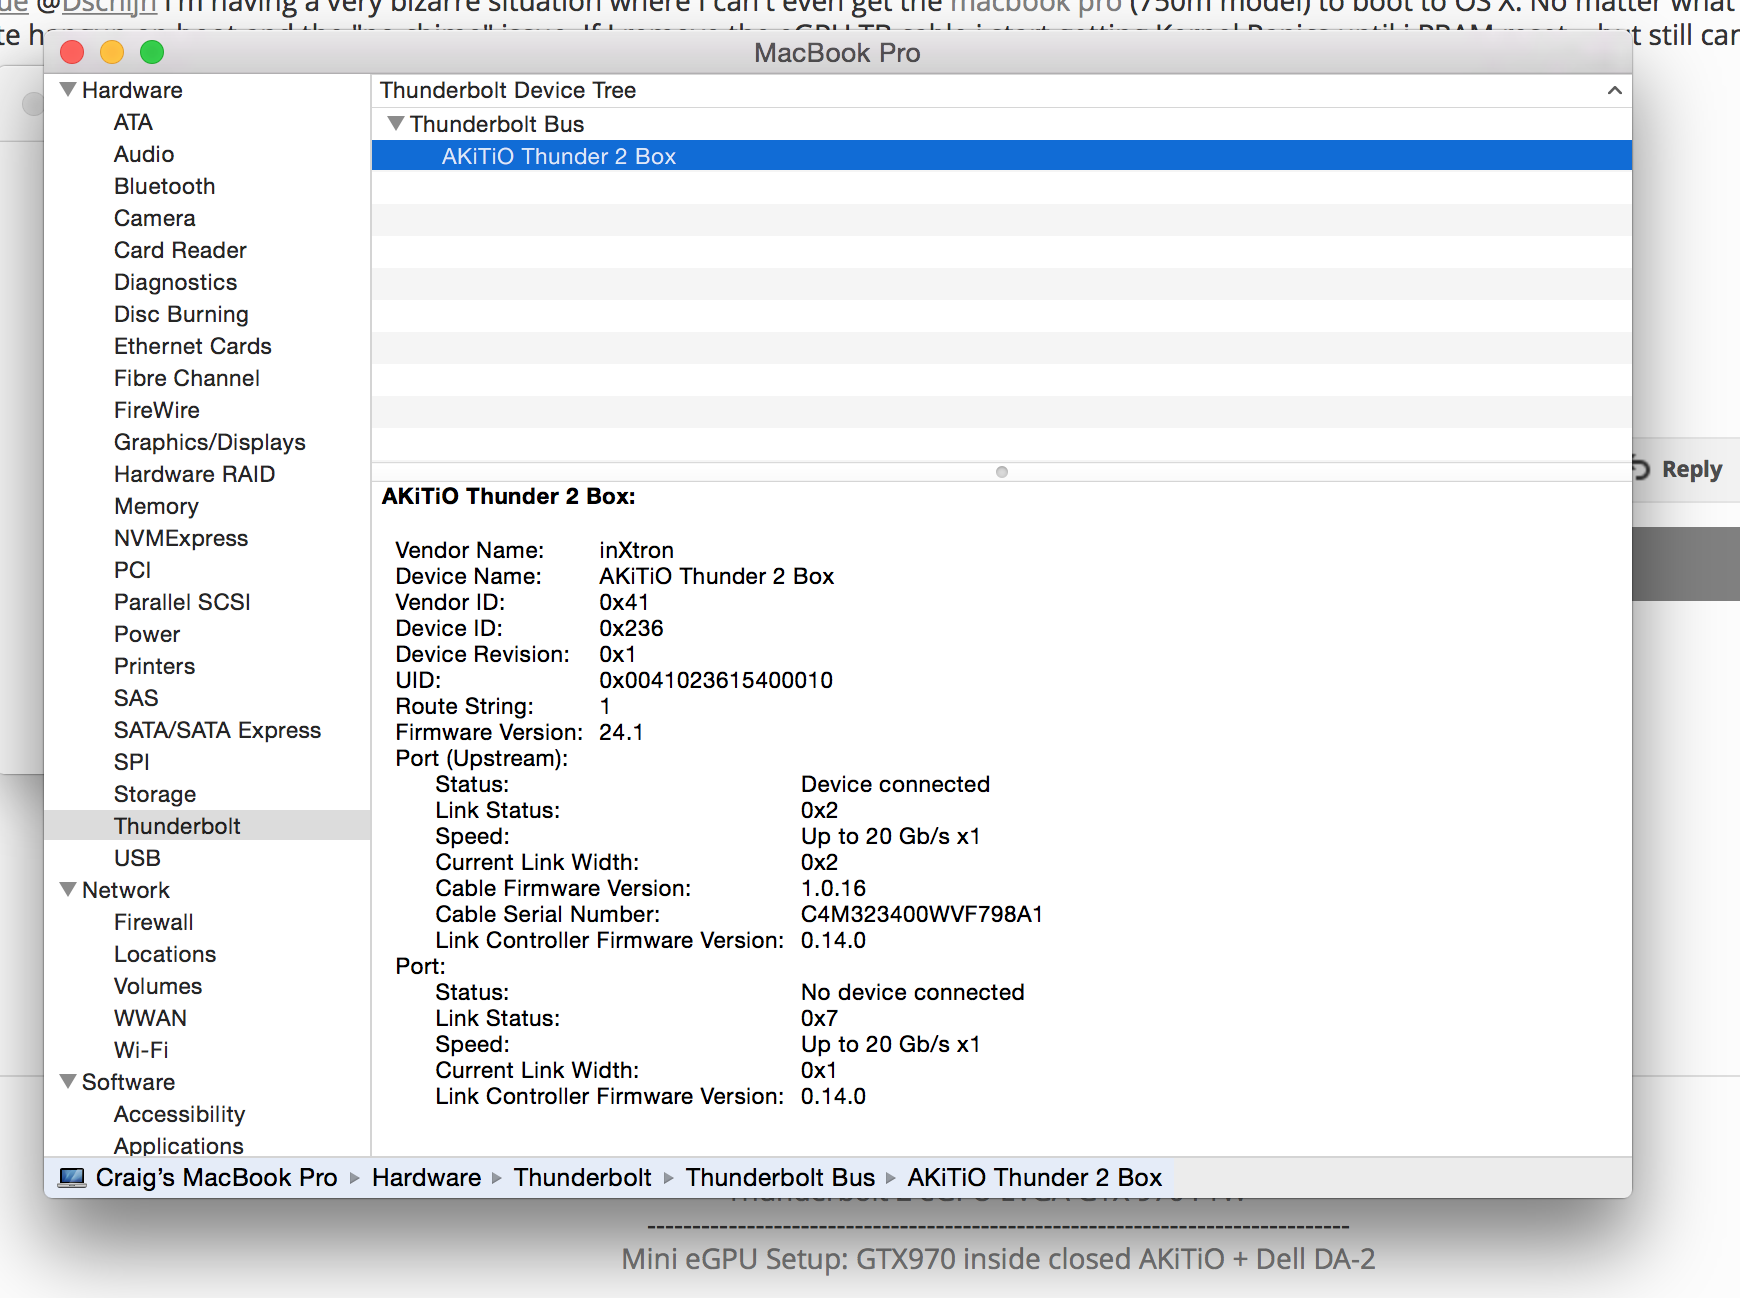Select Audio in the sidebar
This screenshot has width=1740, height=1298.
(144, 154)
